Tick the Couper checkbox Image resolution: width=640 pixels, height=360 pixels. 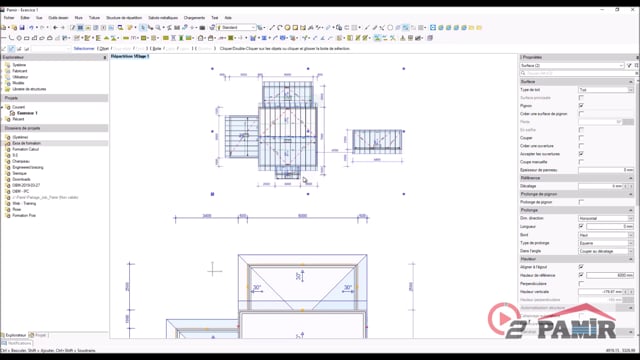tap(581, 138)
